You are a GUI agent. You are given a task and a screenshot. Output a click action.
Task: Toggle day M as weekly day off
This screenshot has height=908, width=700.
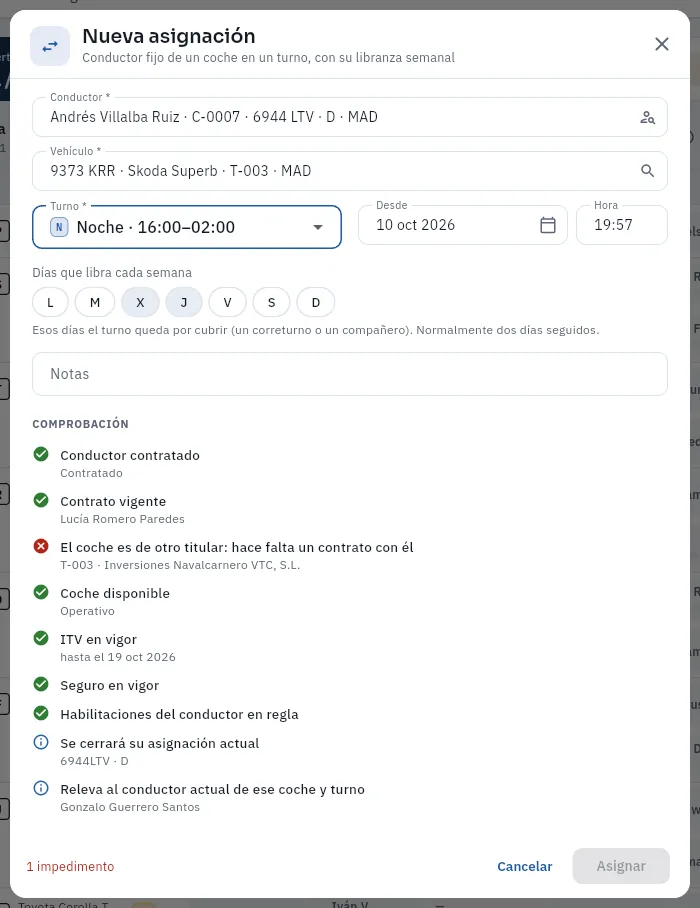point(95,302)
